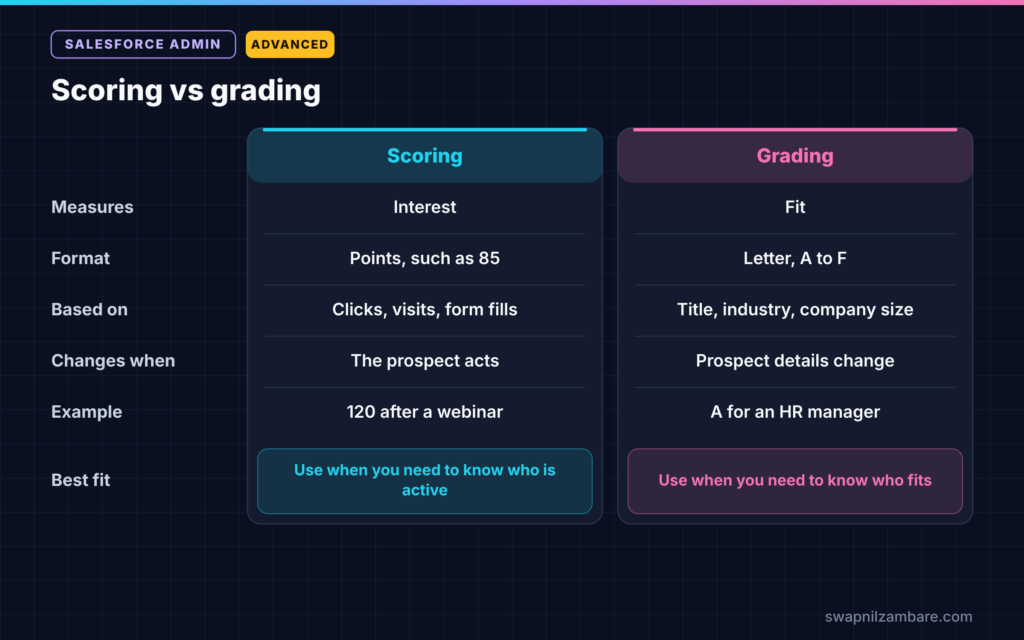Click 'A for an HR manager' cell
1024x640 pixels.
click(x=795, y=412)
